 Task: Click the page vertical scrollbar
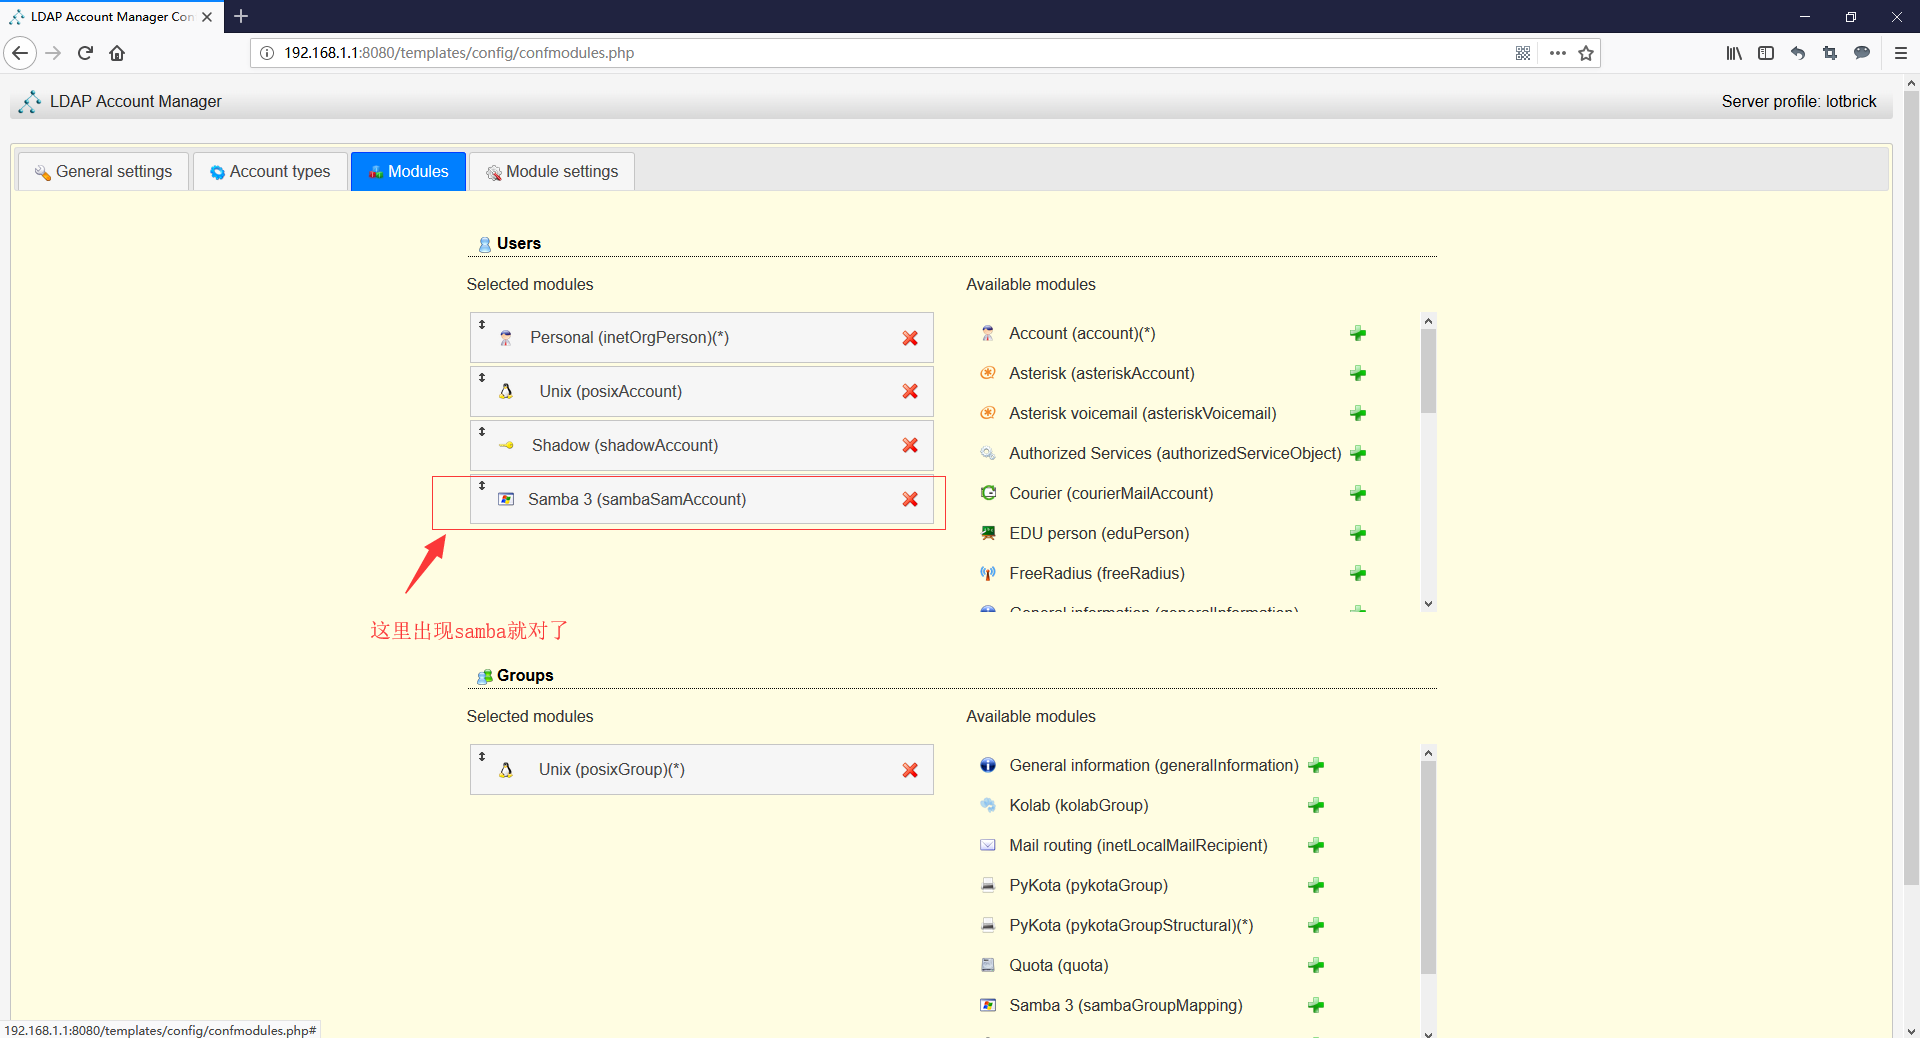coord(1911,490)
